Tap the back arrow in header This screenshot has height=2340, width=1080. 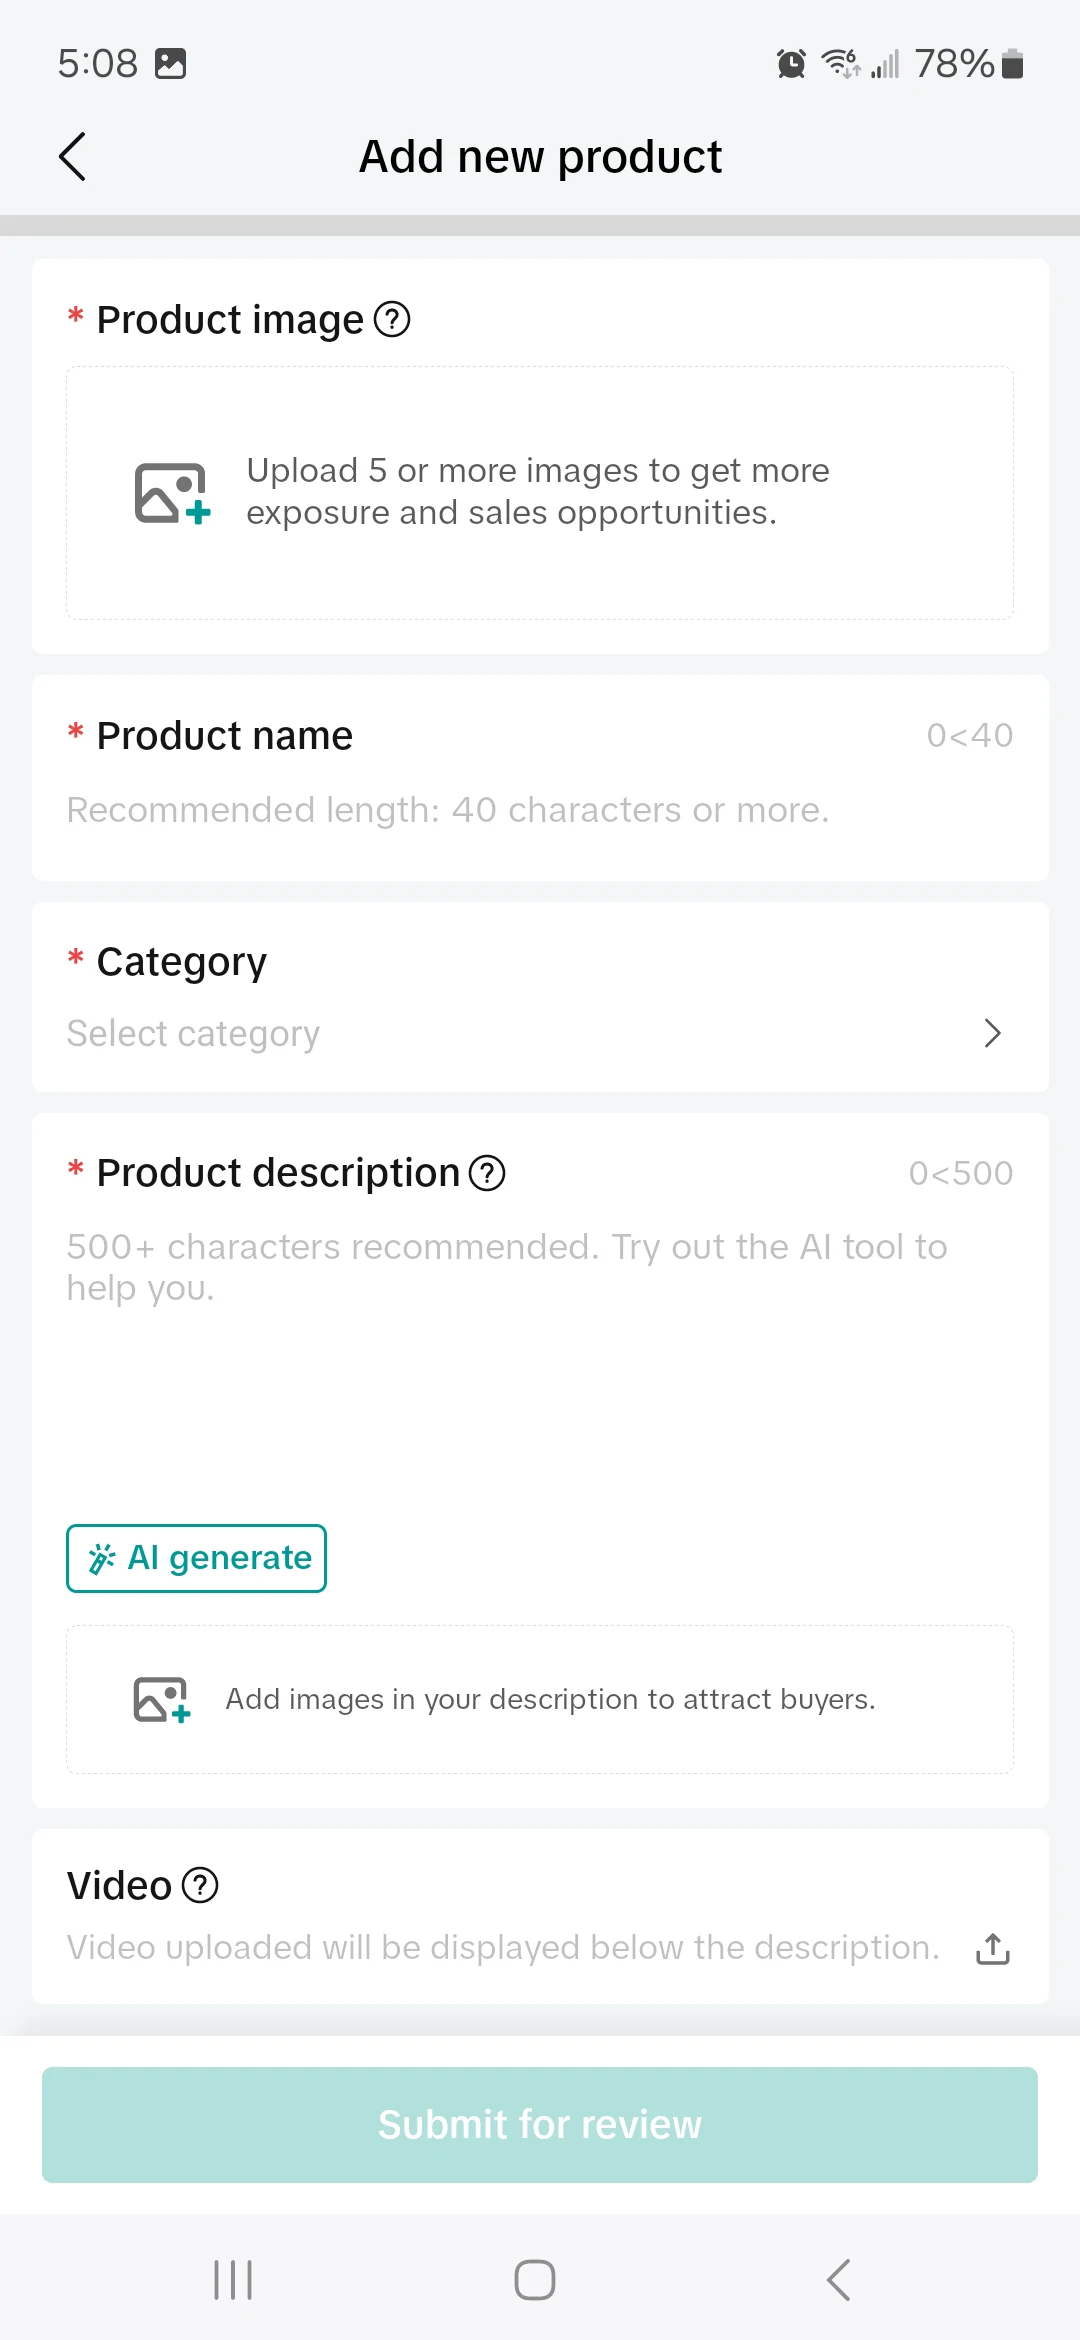pos(72,157)
